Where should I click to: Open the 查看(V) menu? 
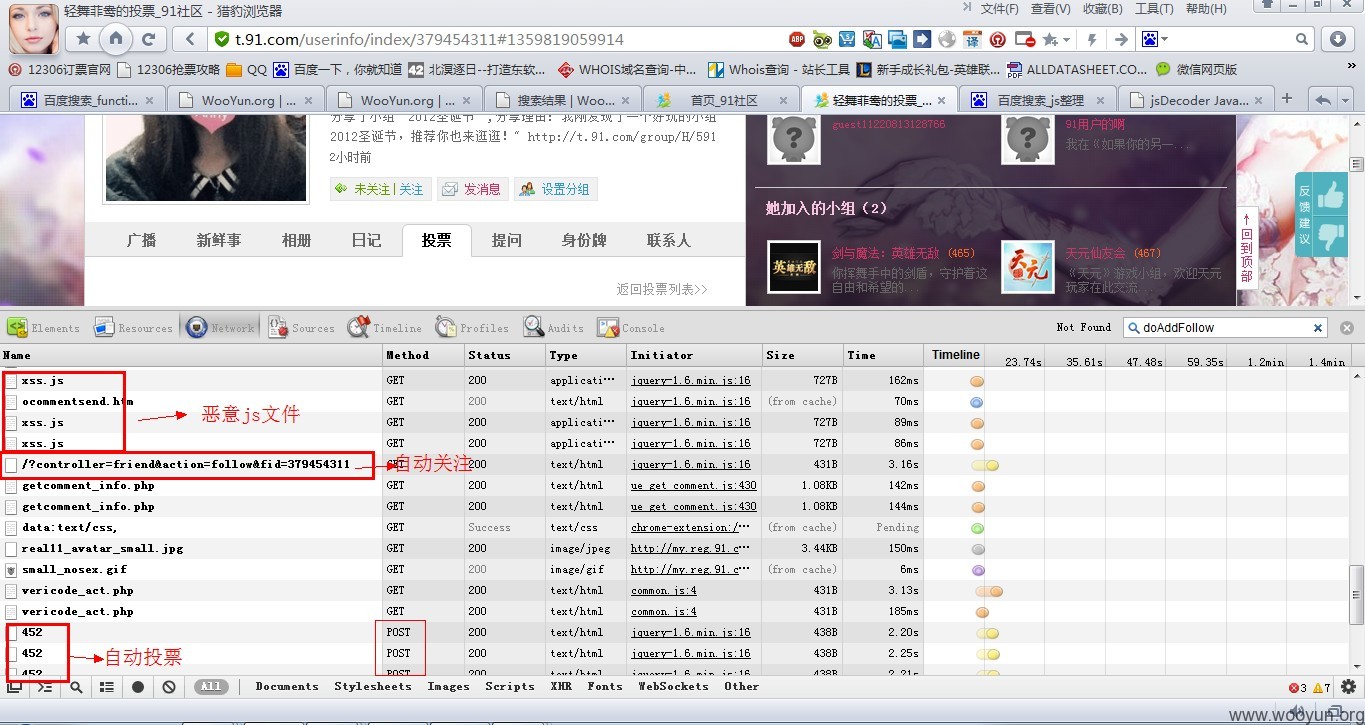[1050, 9]
